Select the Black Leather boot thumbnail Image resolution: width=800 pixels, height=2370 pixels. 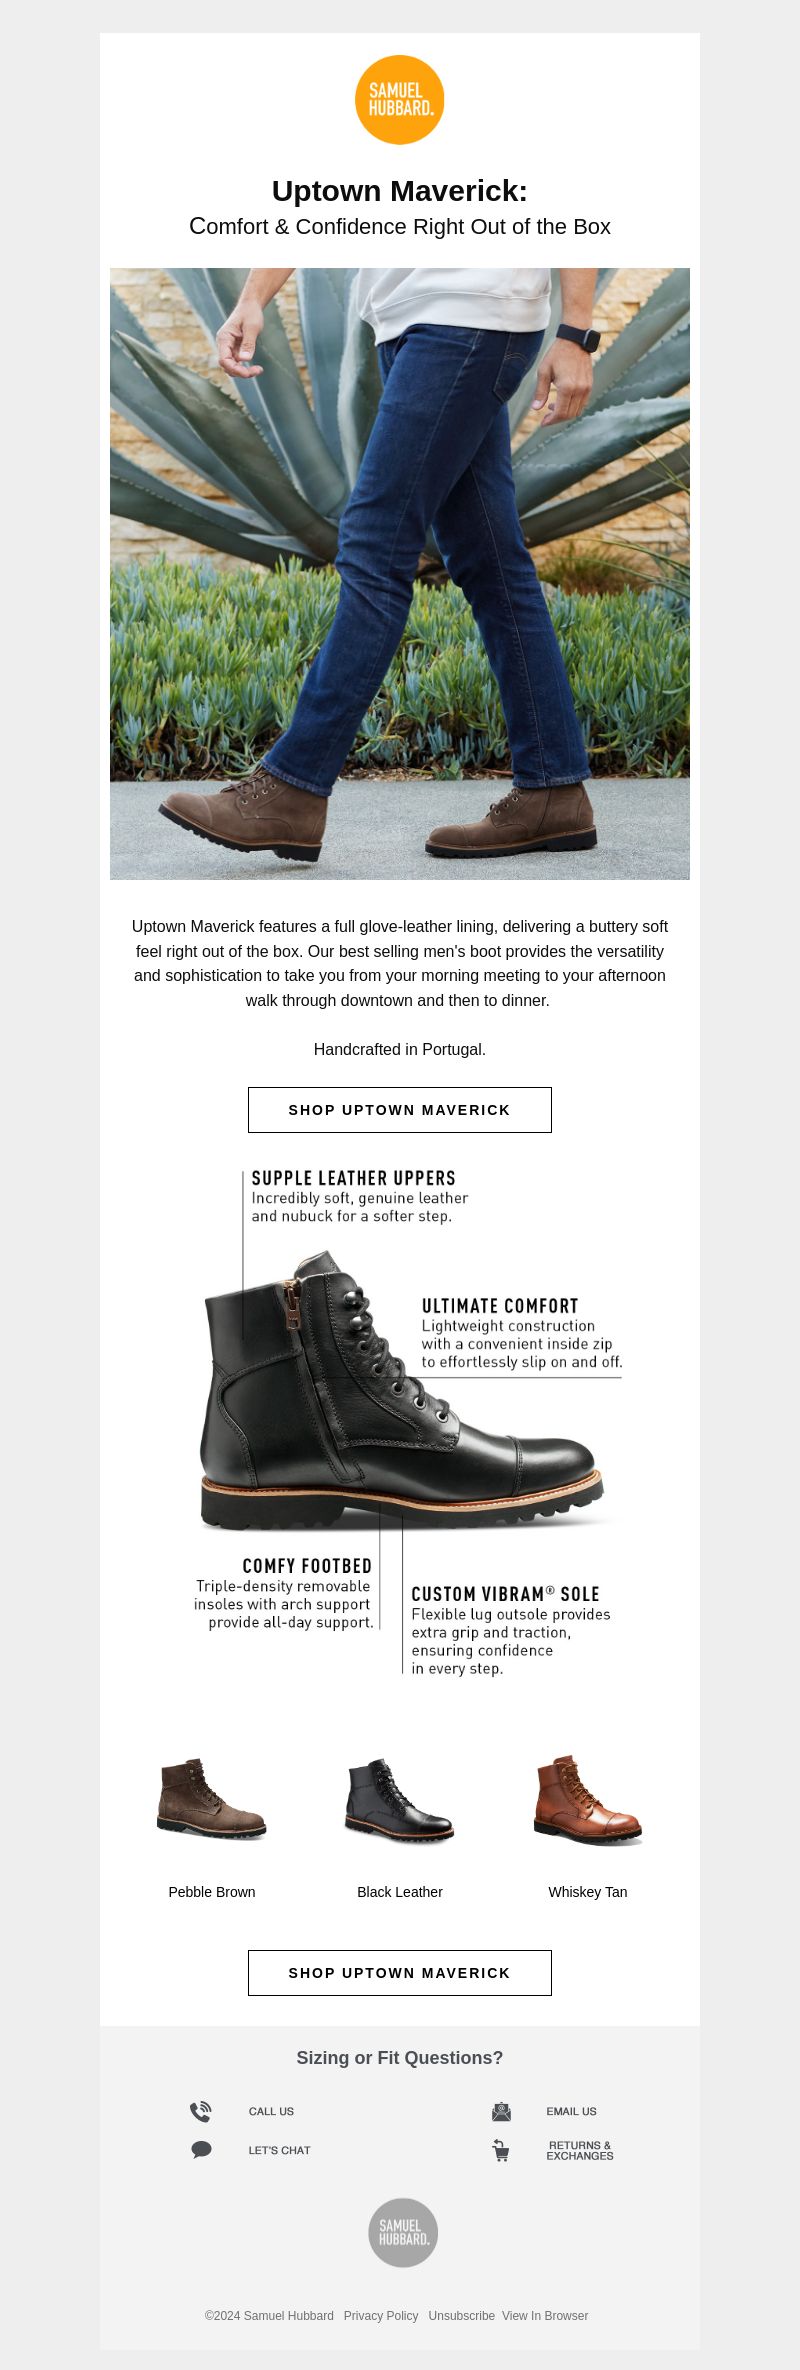[x=400, y=1800]
